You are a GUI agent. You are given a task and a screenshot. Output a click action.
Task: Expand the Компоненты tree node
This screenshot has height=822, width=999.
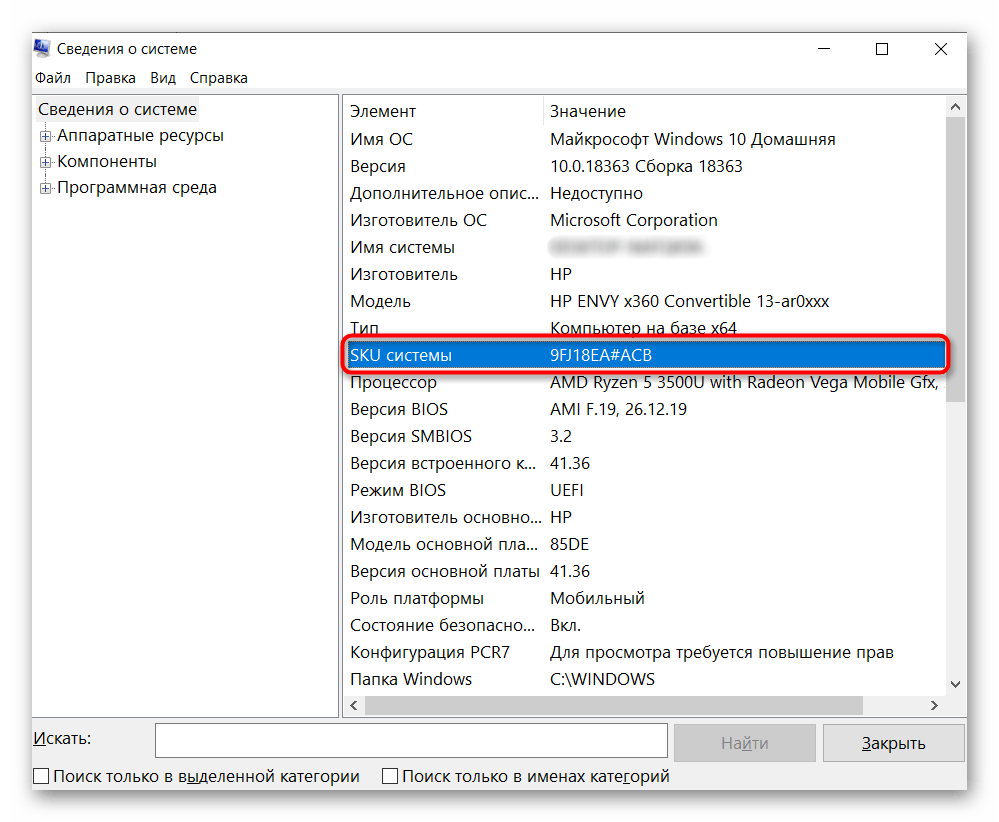coord(45,162)
